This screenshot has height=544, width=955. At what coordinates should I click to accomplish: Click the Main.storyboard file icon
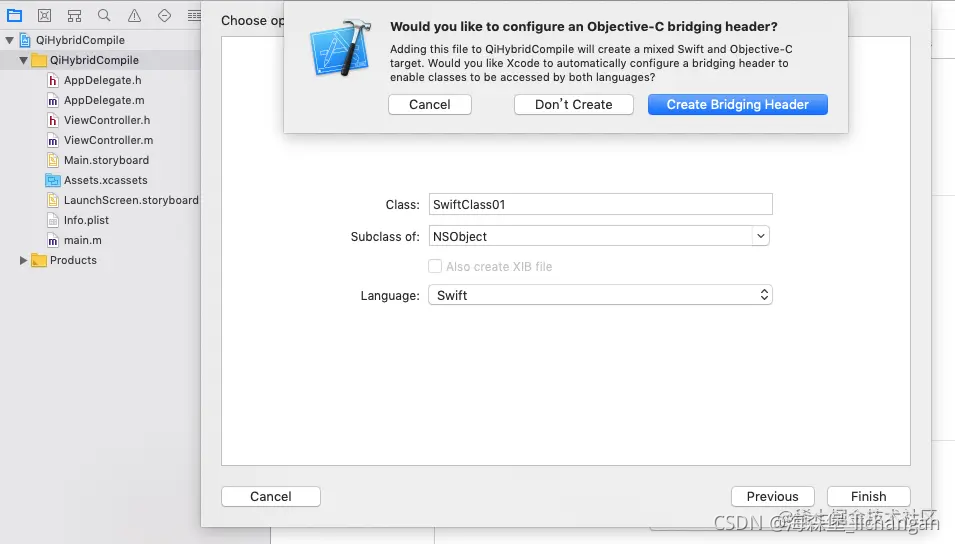(53, 160)
